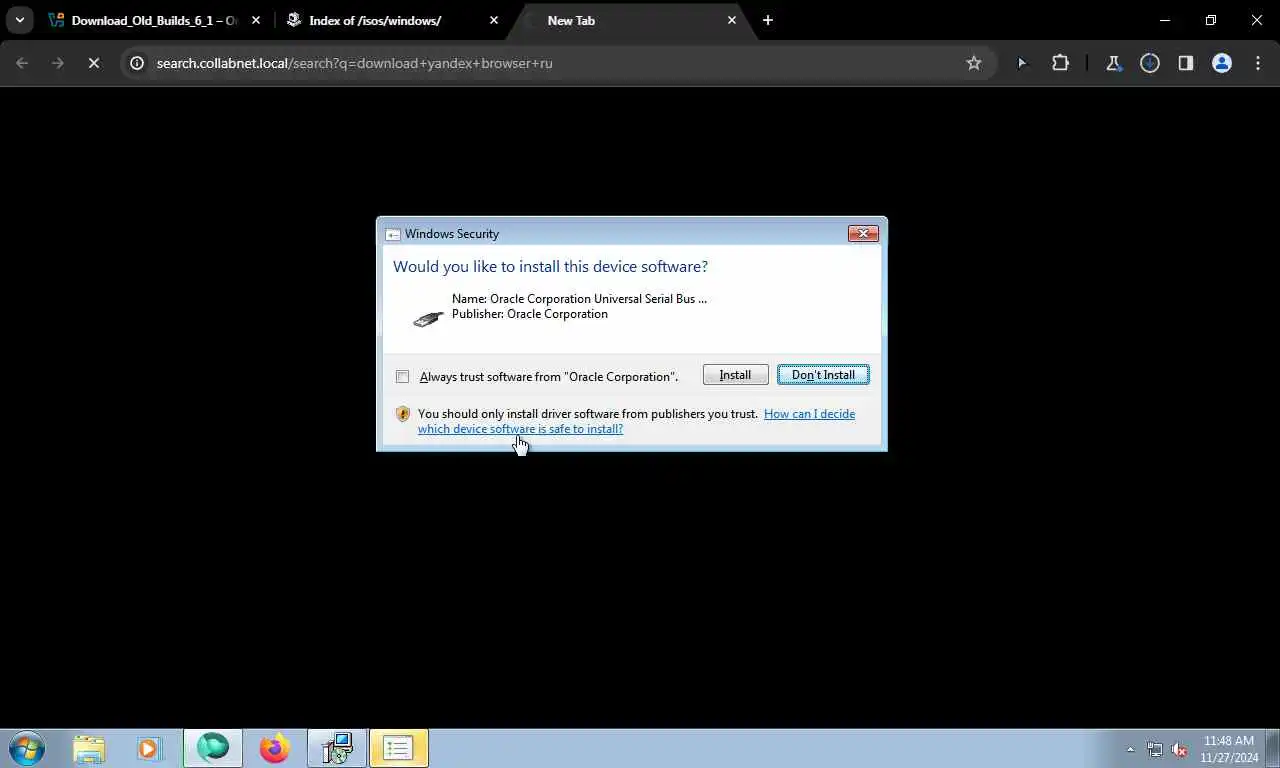1280x768 pixels.
Task: Expand the tab search dropdown arrow
Action: coord(20,20)
